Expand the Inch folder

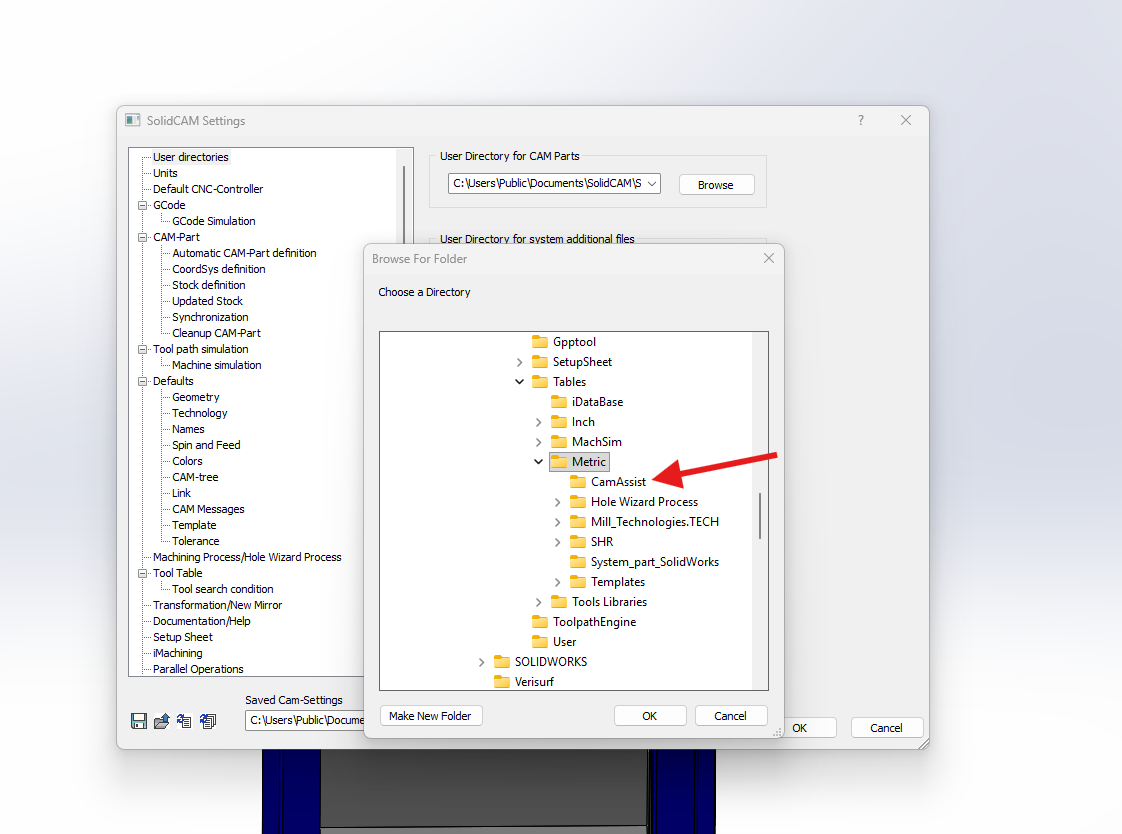point(538,423)
